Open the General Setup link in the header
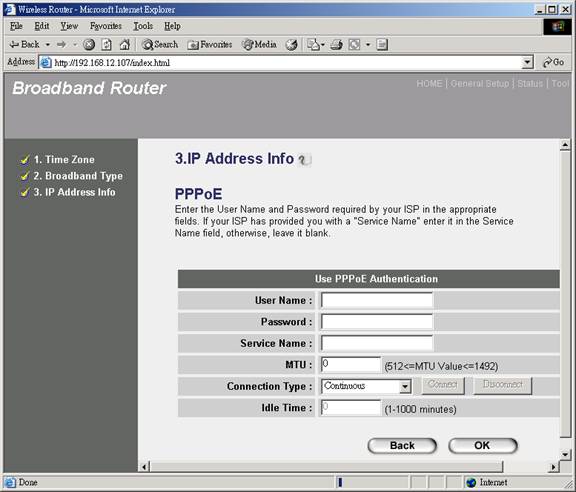Viewport: 576px width, 492px height. pyautogui.click(x=480, y=84)
